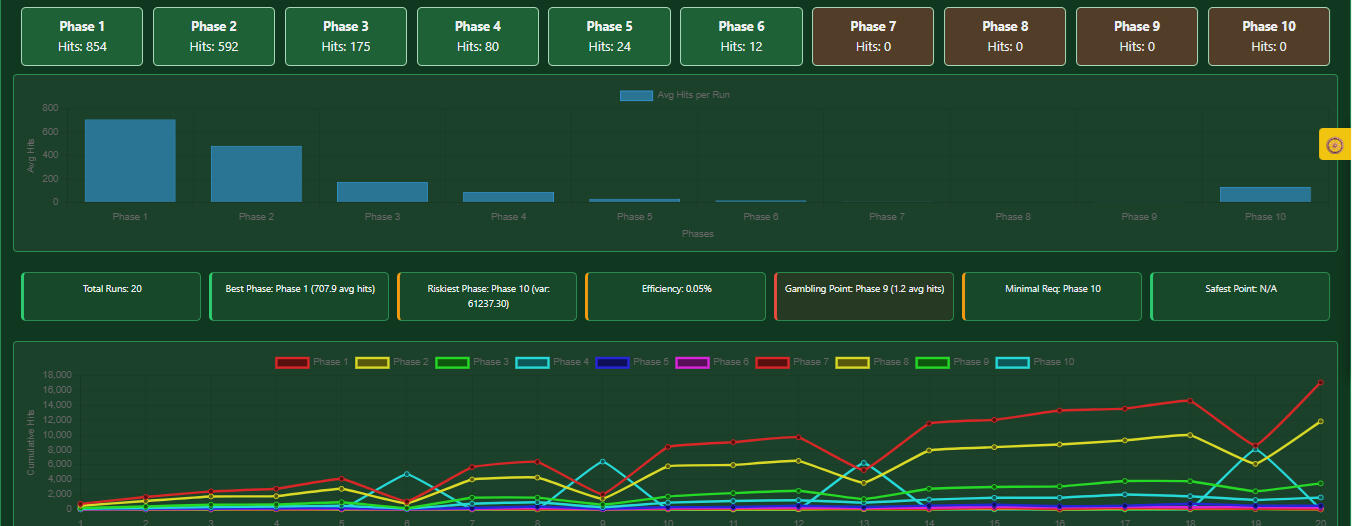Click the Phase 6 magenta legend swatch
Image resolution: width=1352 pixels, height=526 pixels.
point(692,362)
